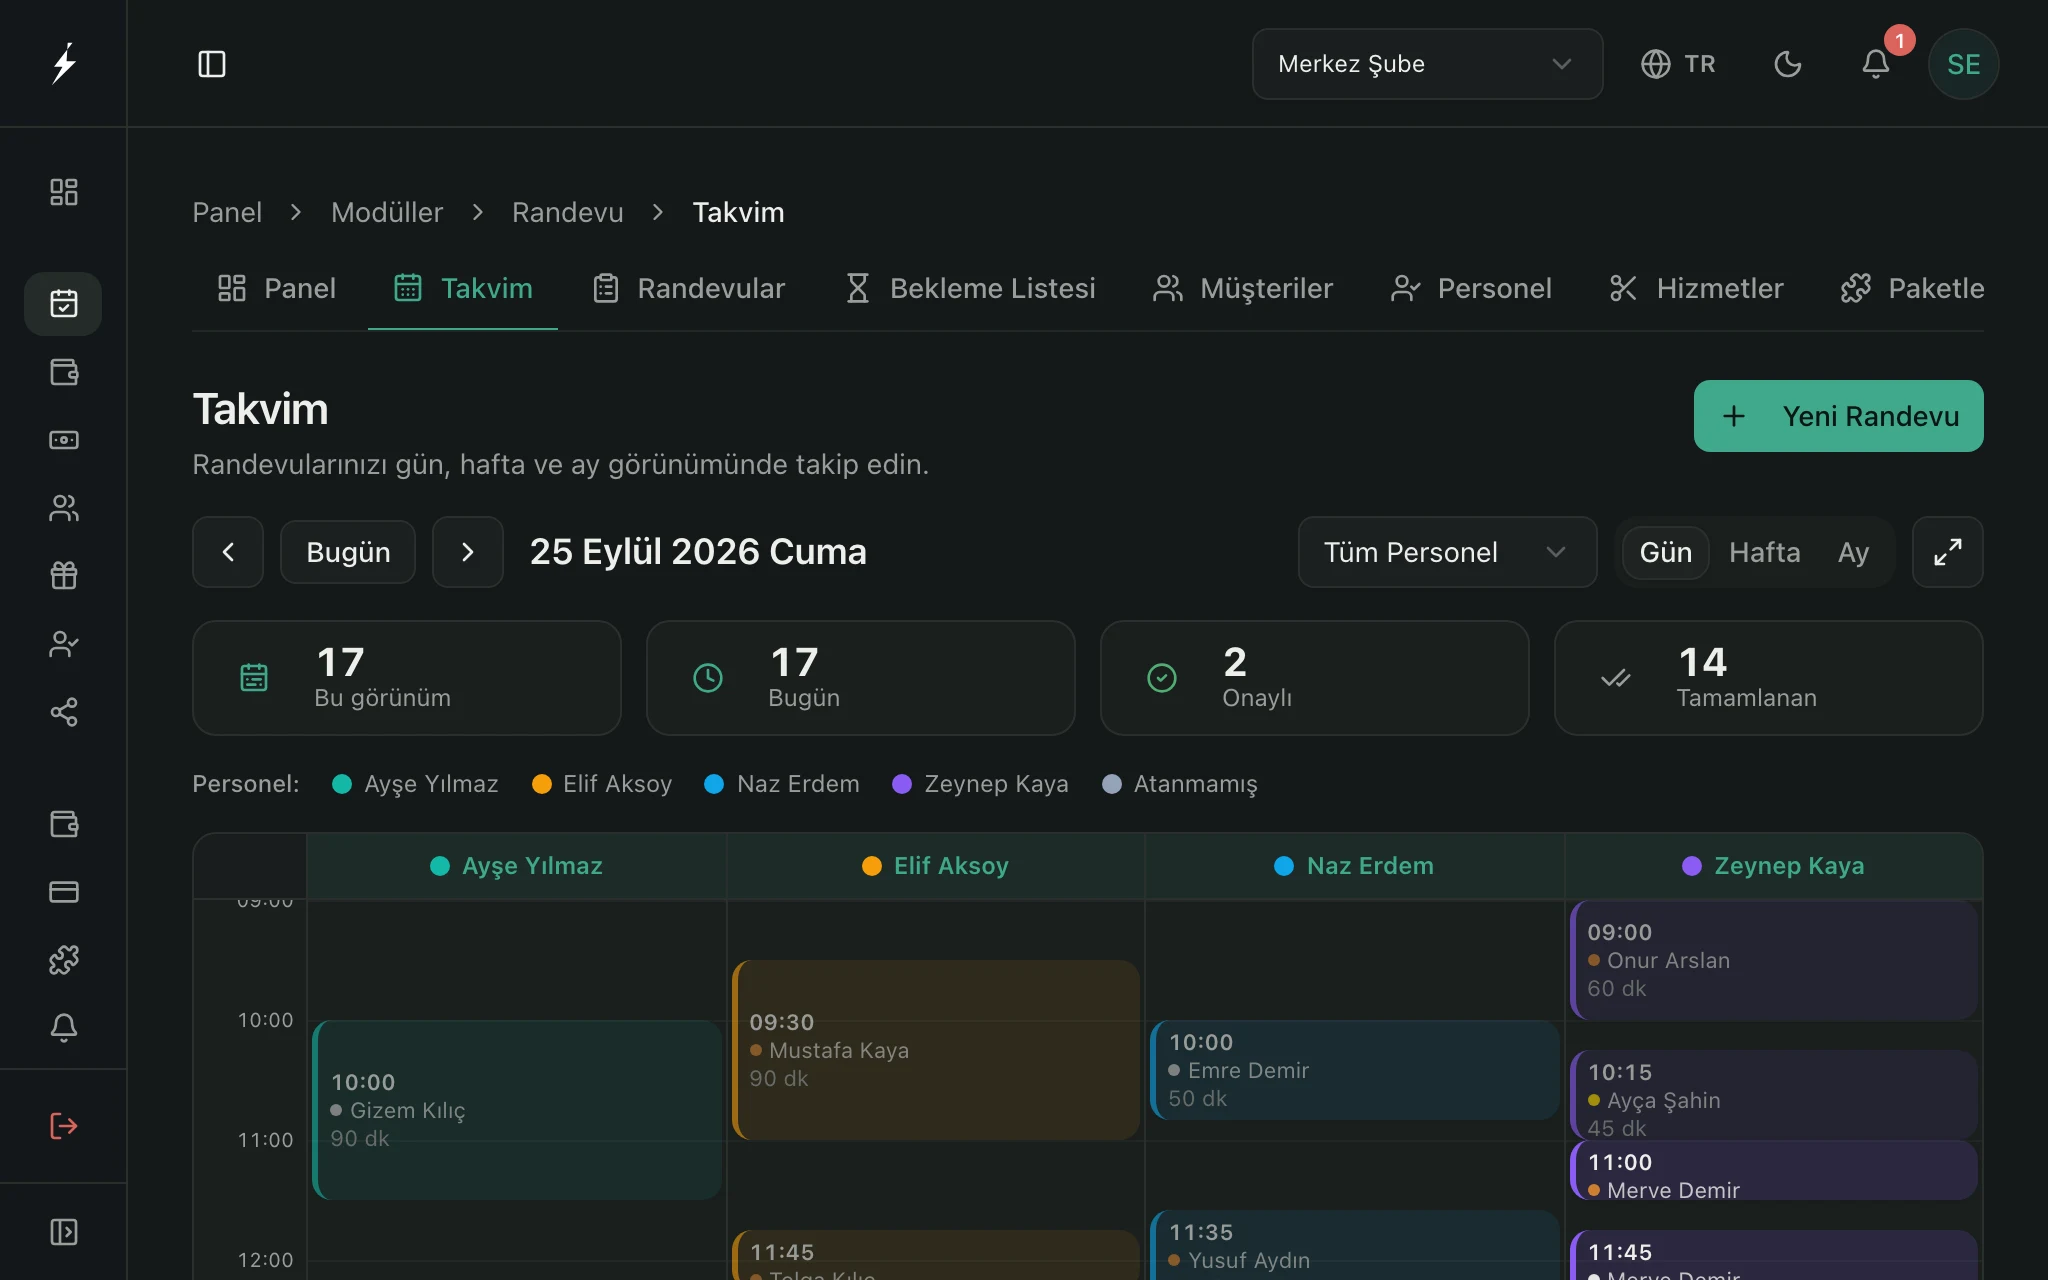Viewport: 2048px width, 1280px height.
Task: Open the puzzle piece icon in sidebar
Action: click(64, 960)
